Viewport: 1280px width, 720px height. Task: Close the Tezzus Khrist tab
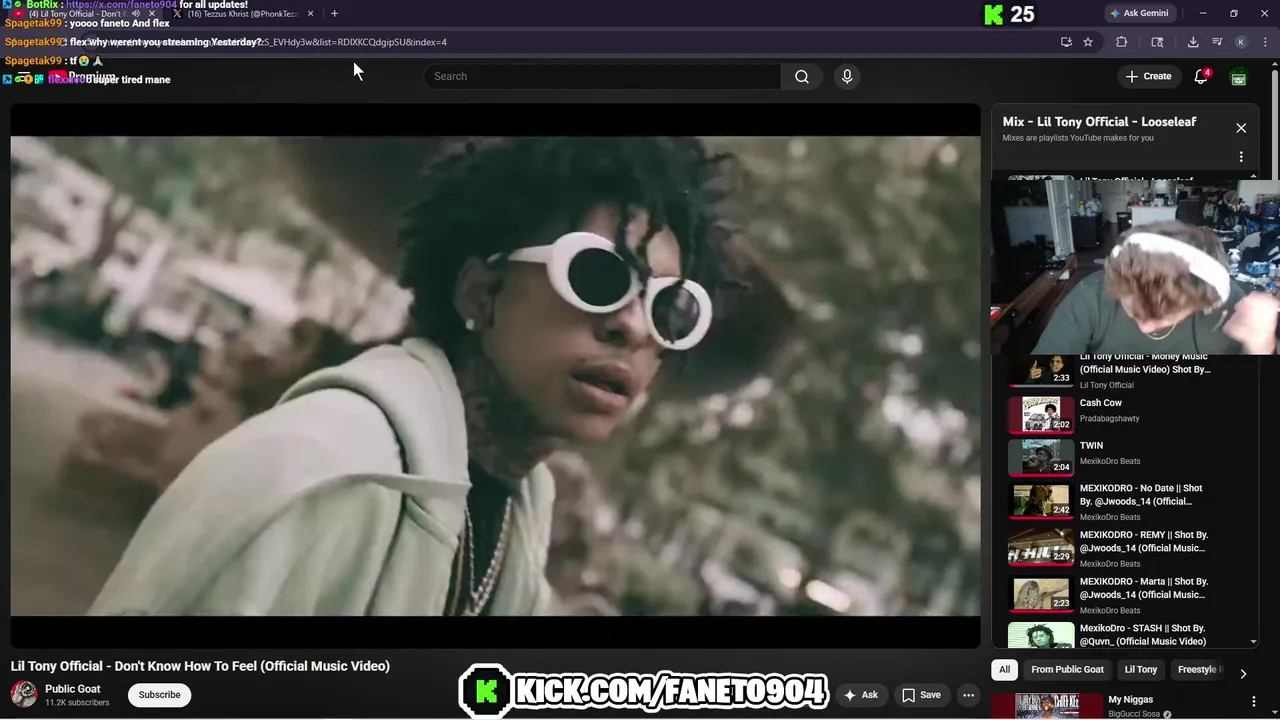[x=310, y=14]
